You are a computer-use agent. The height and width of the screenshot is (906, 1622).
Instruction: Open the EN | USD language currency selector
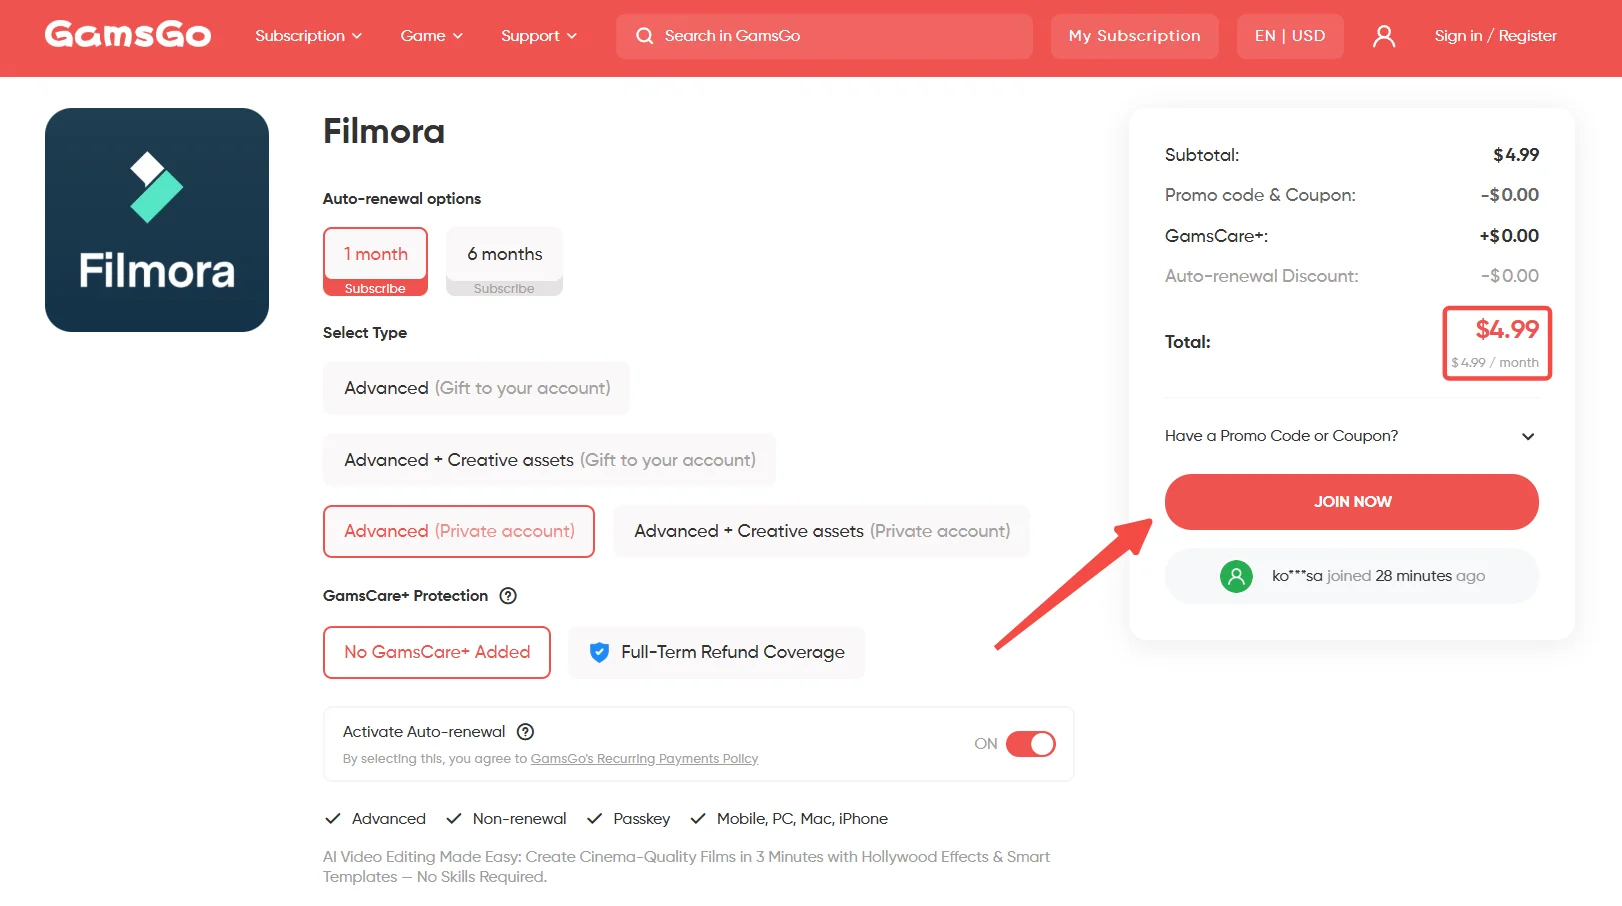[x=1290, y=36]
